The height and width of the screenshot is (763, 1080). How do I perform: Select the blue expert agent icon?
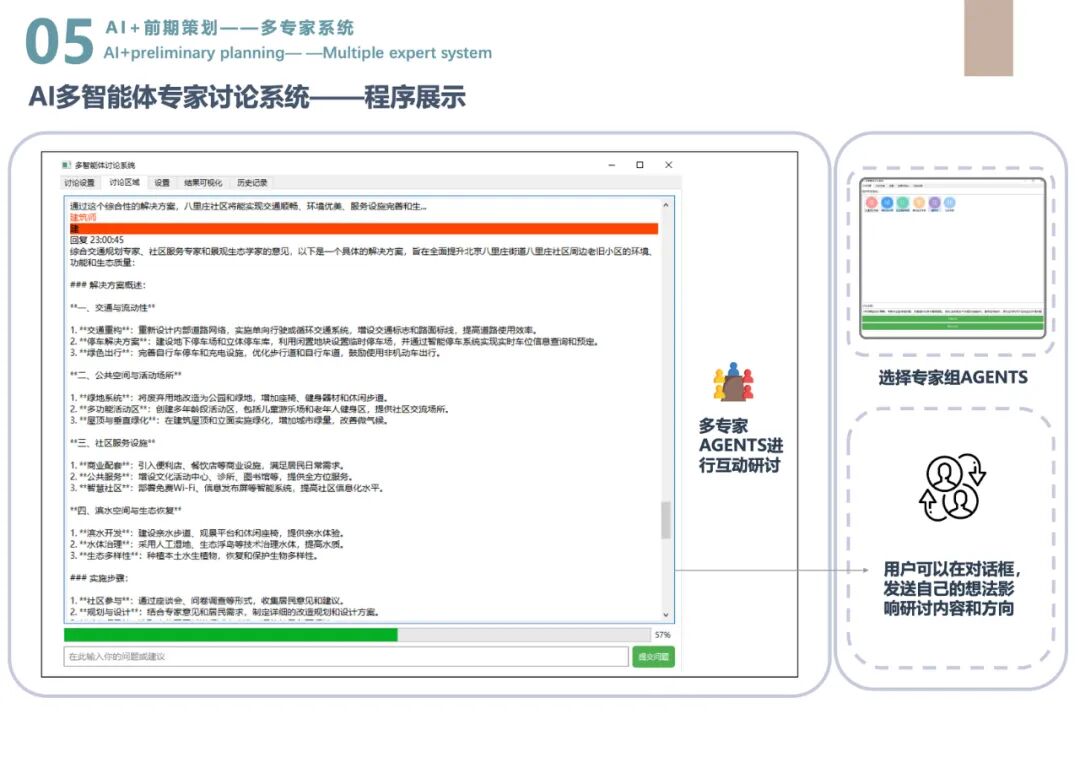[888, 201]
